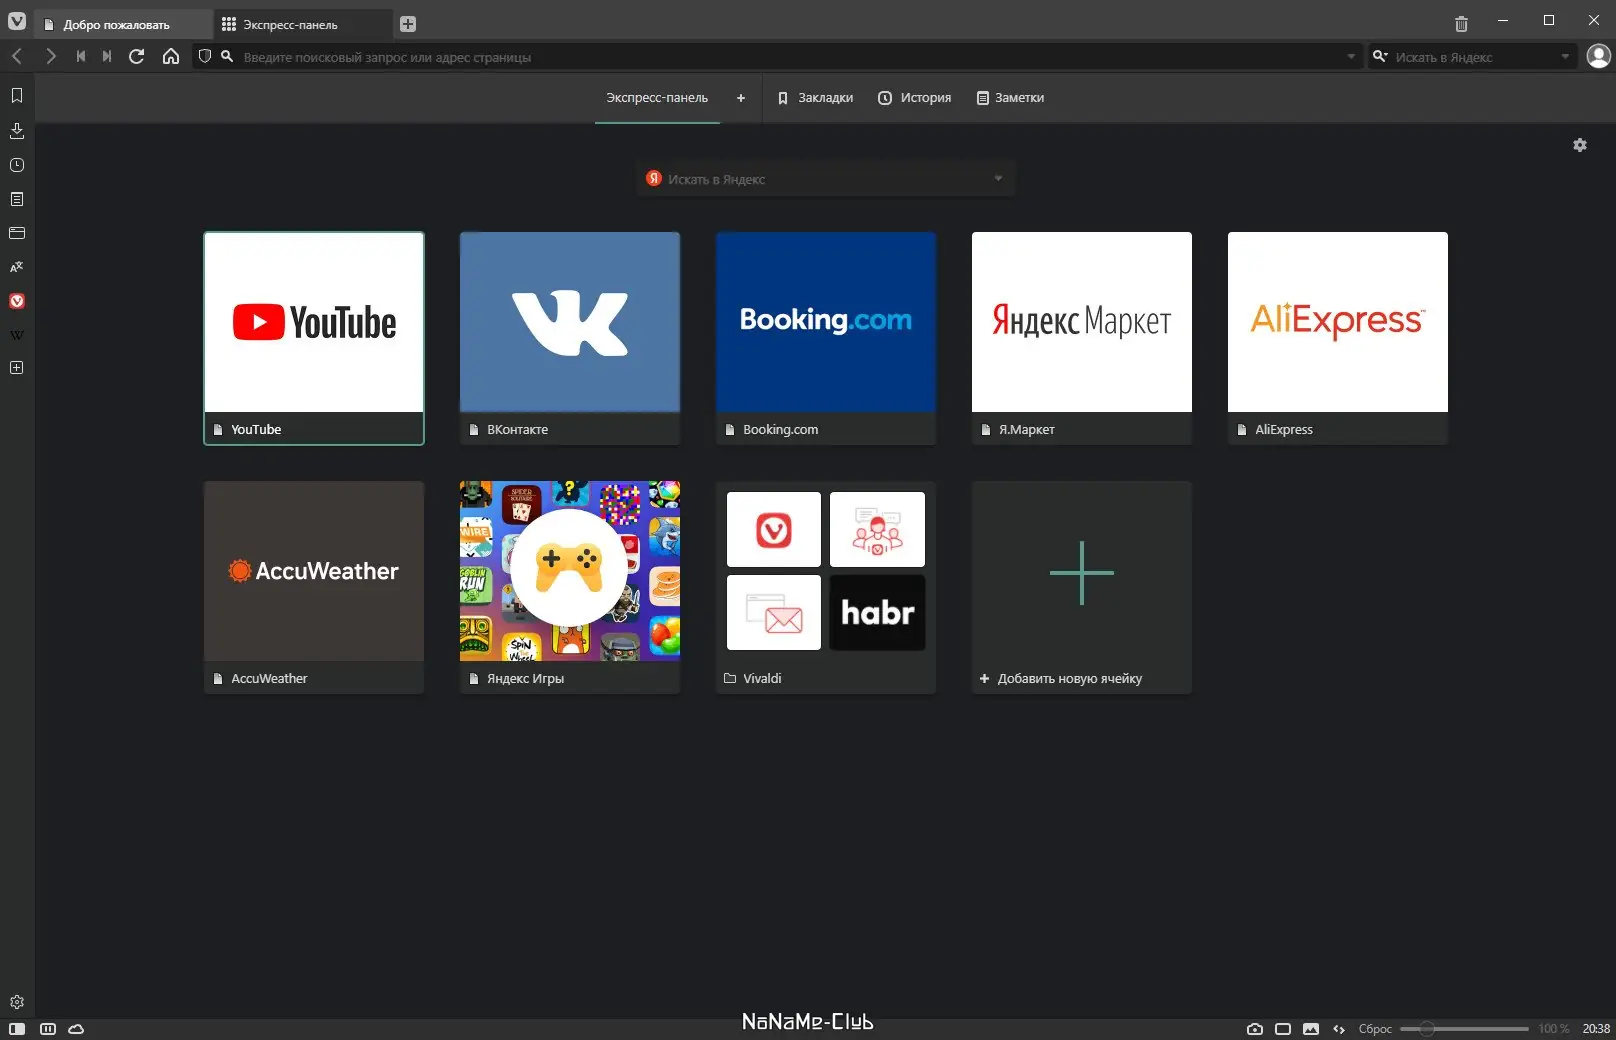Add a new web panel
The width and height of the screenshot is (1616, 1040).
click(x=17, y=368)
